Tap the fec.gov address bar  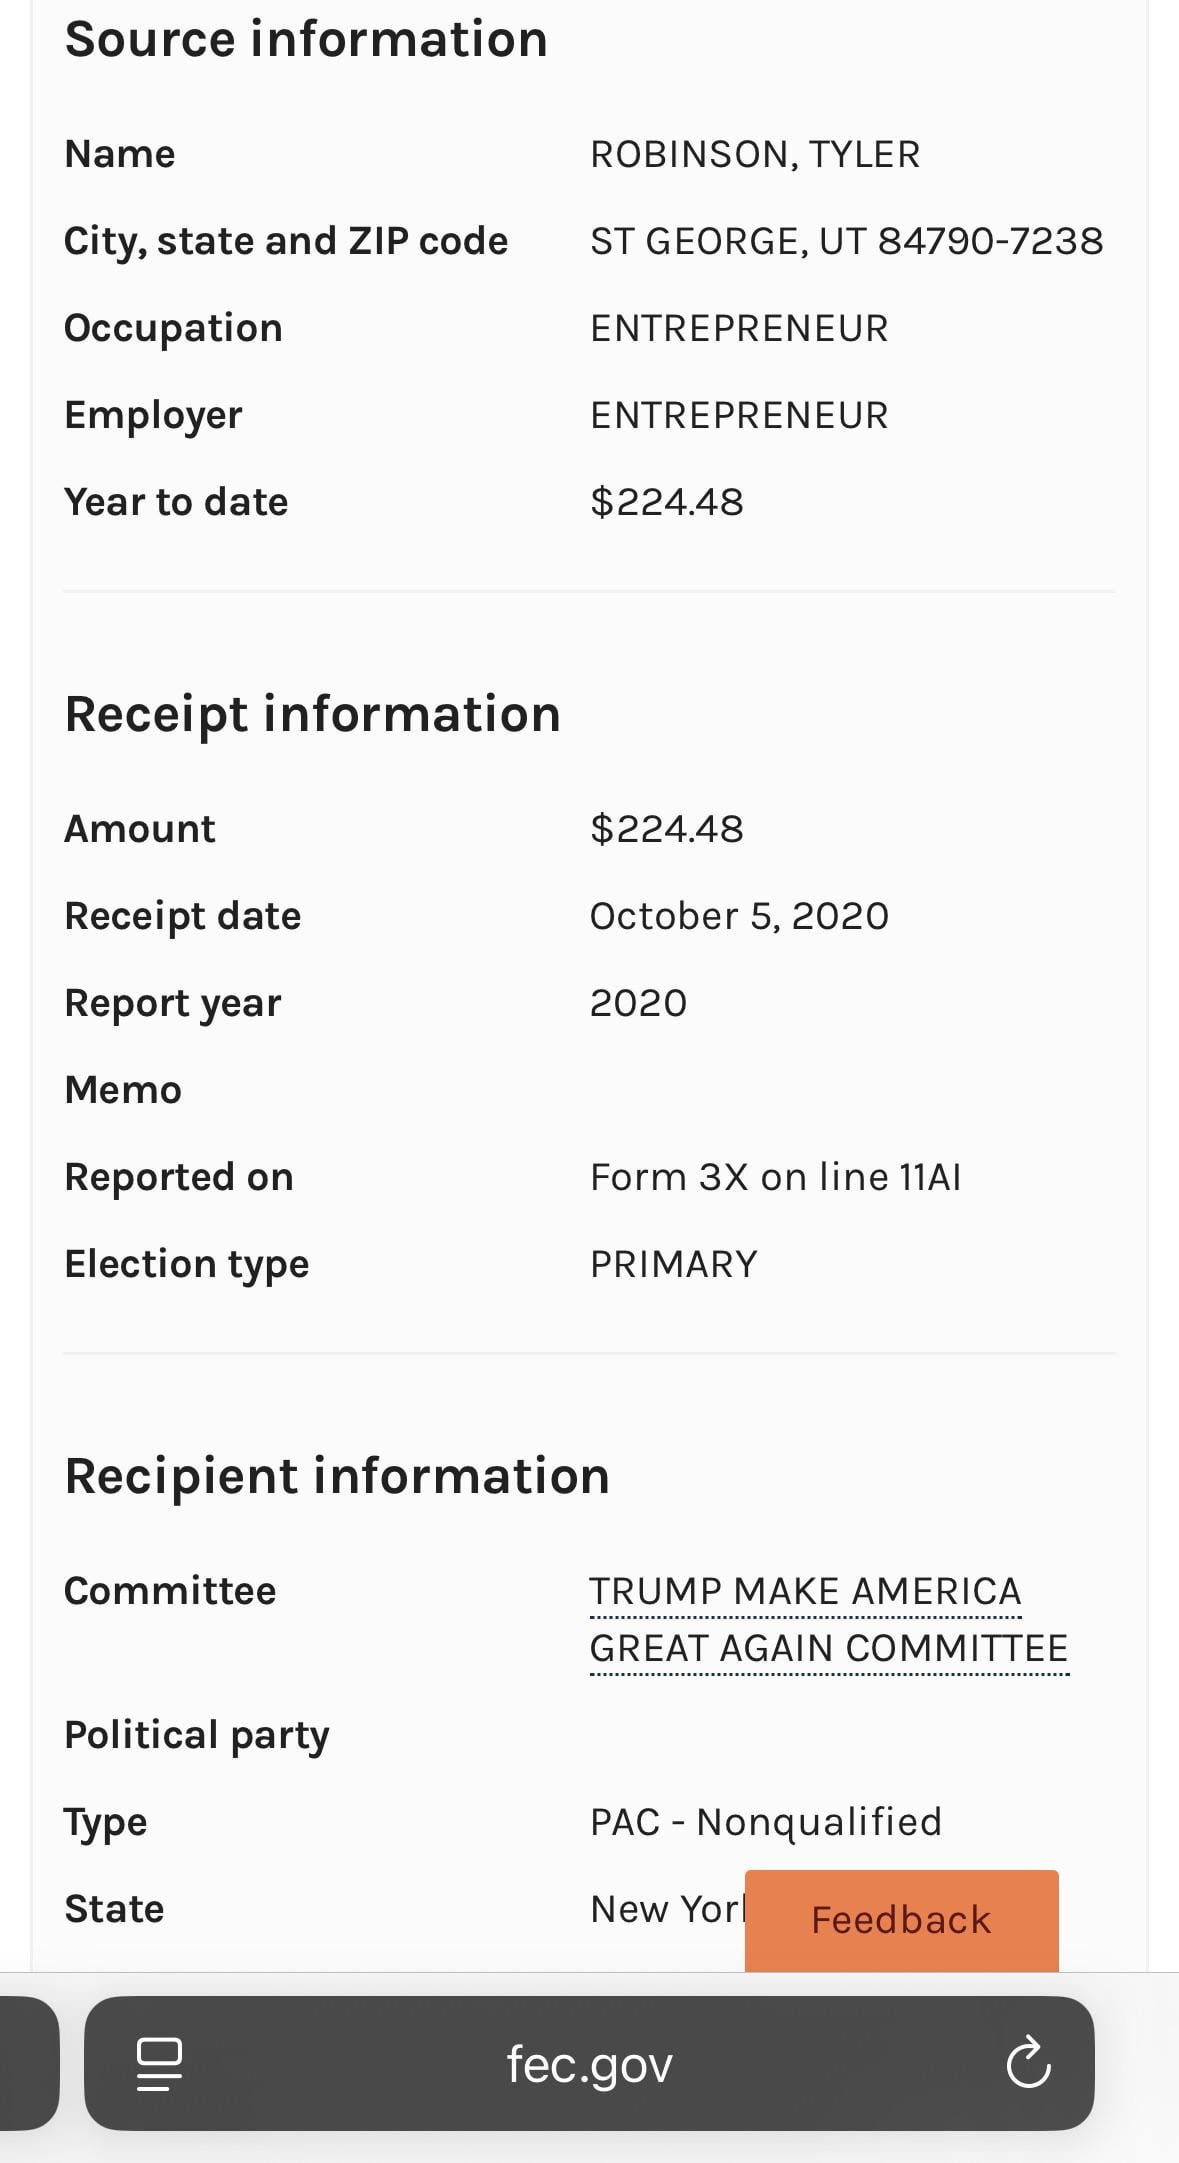point(589,2064)
